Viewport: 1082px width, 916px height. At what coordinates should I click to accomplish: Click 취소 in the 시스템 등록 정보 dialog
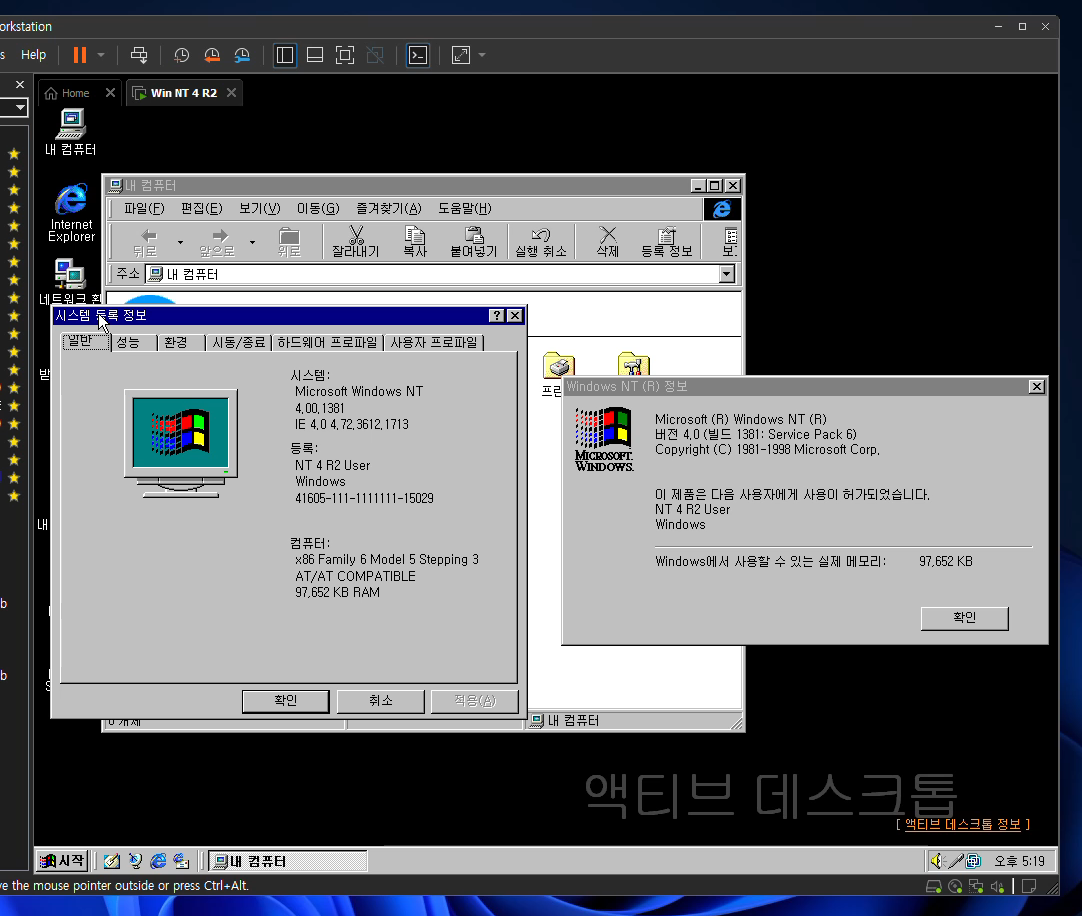pyautogui.click(x=380, y=701)
